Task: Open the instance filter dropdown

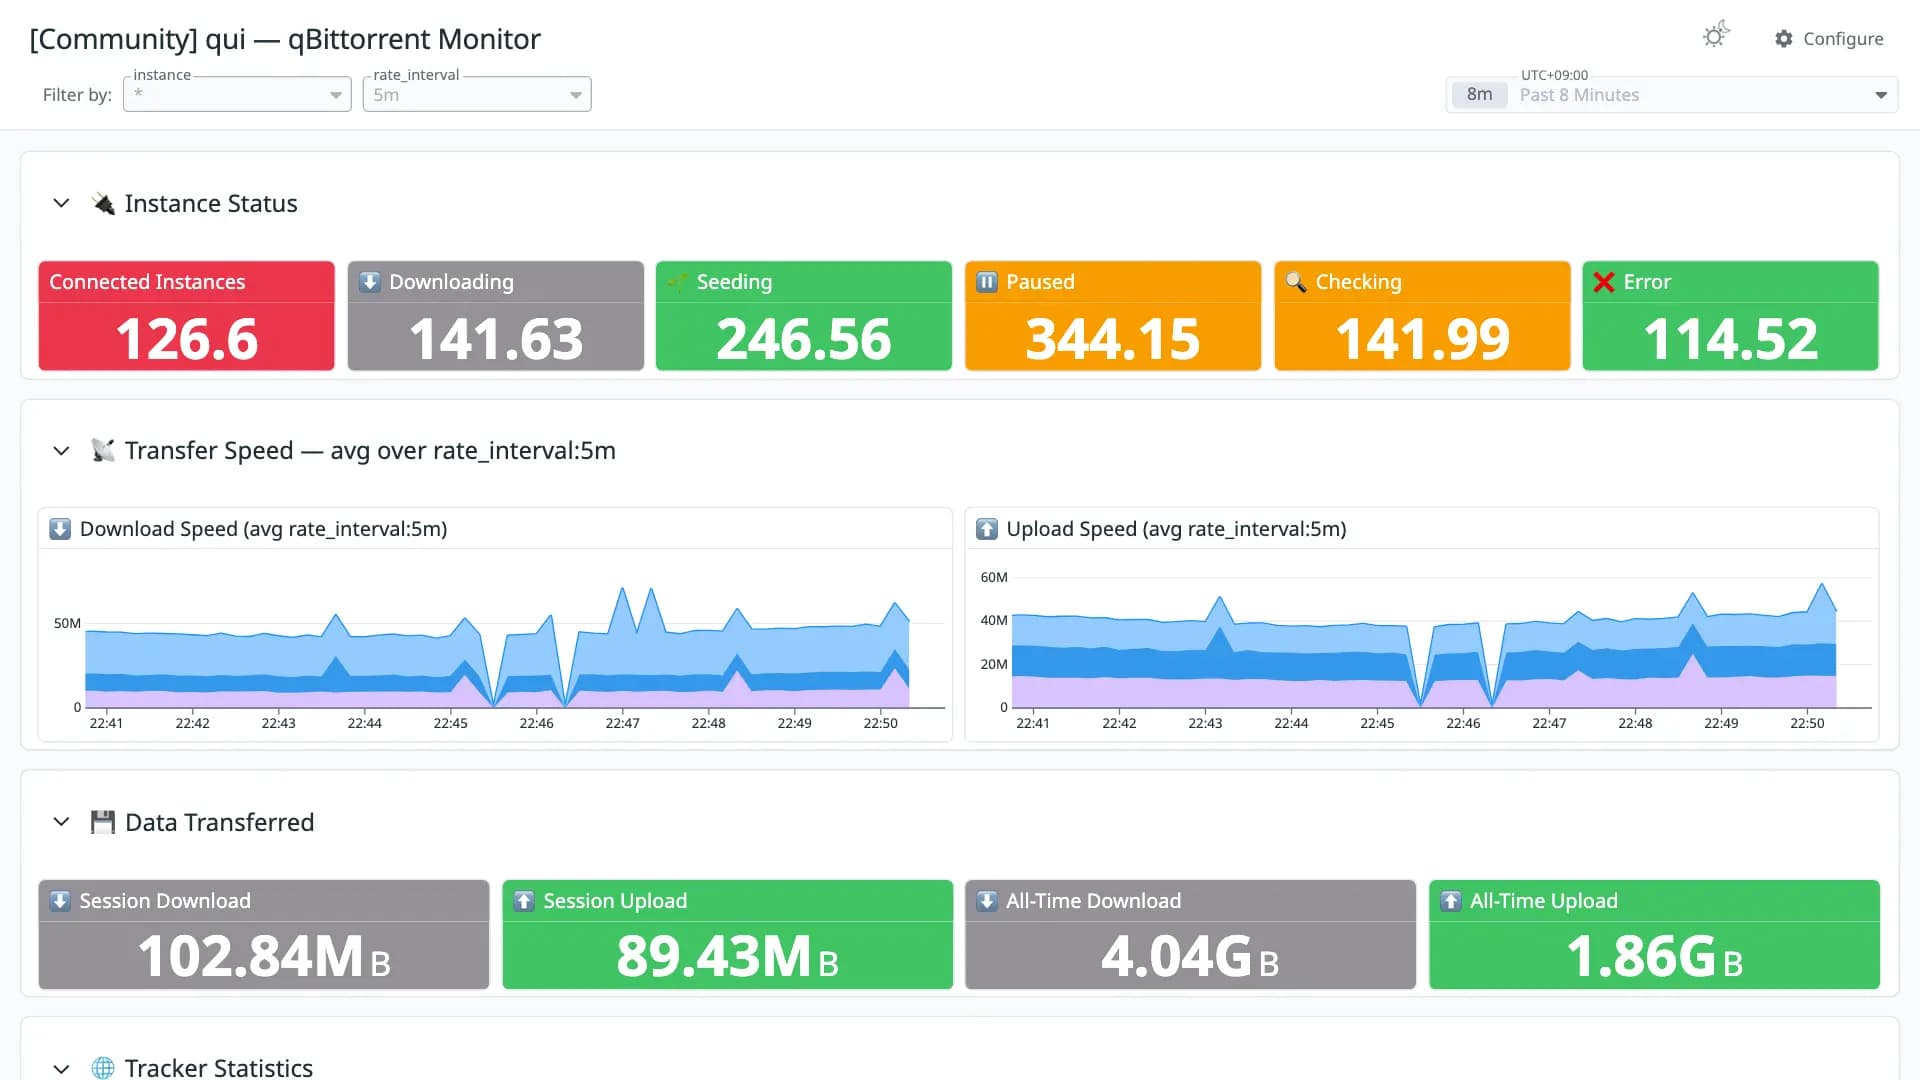Action: point(237,95)
